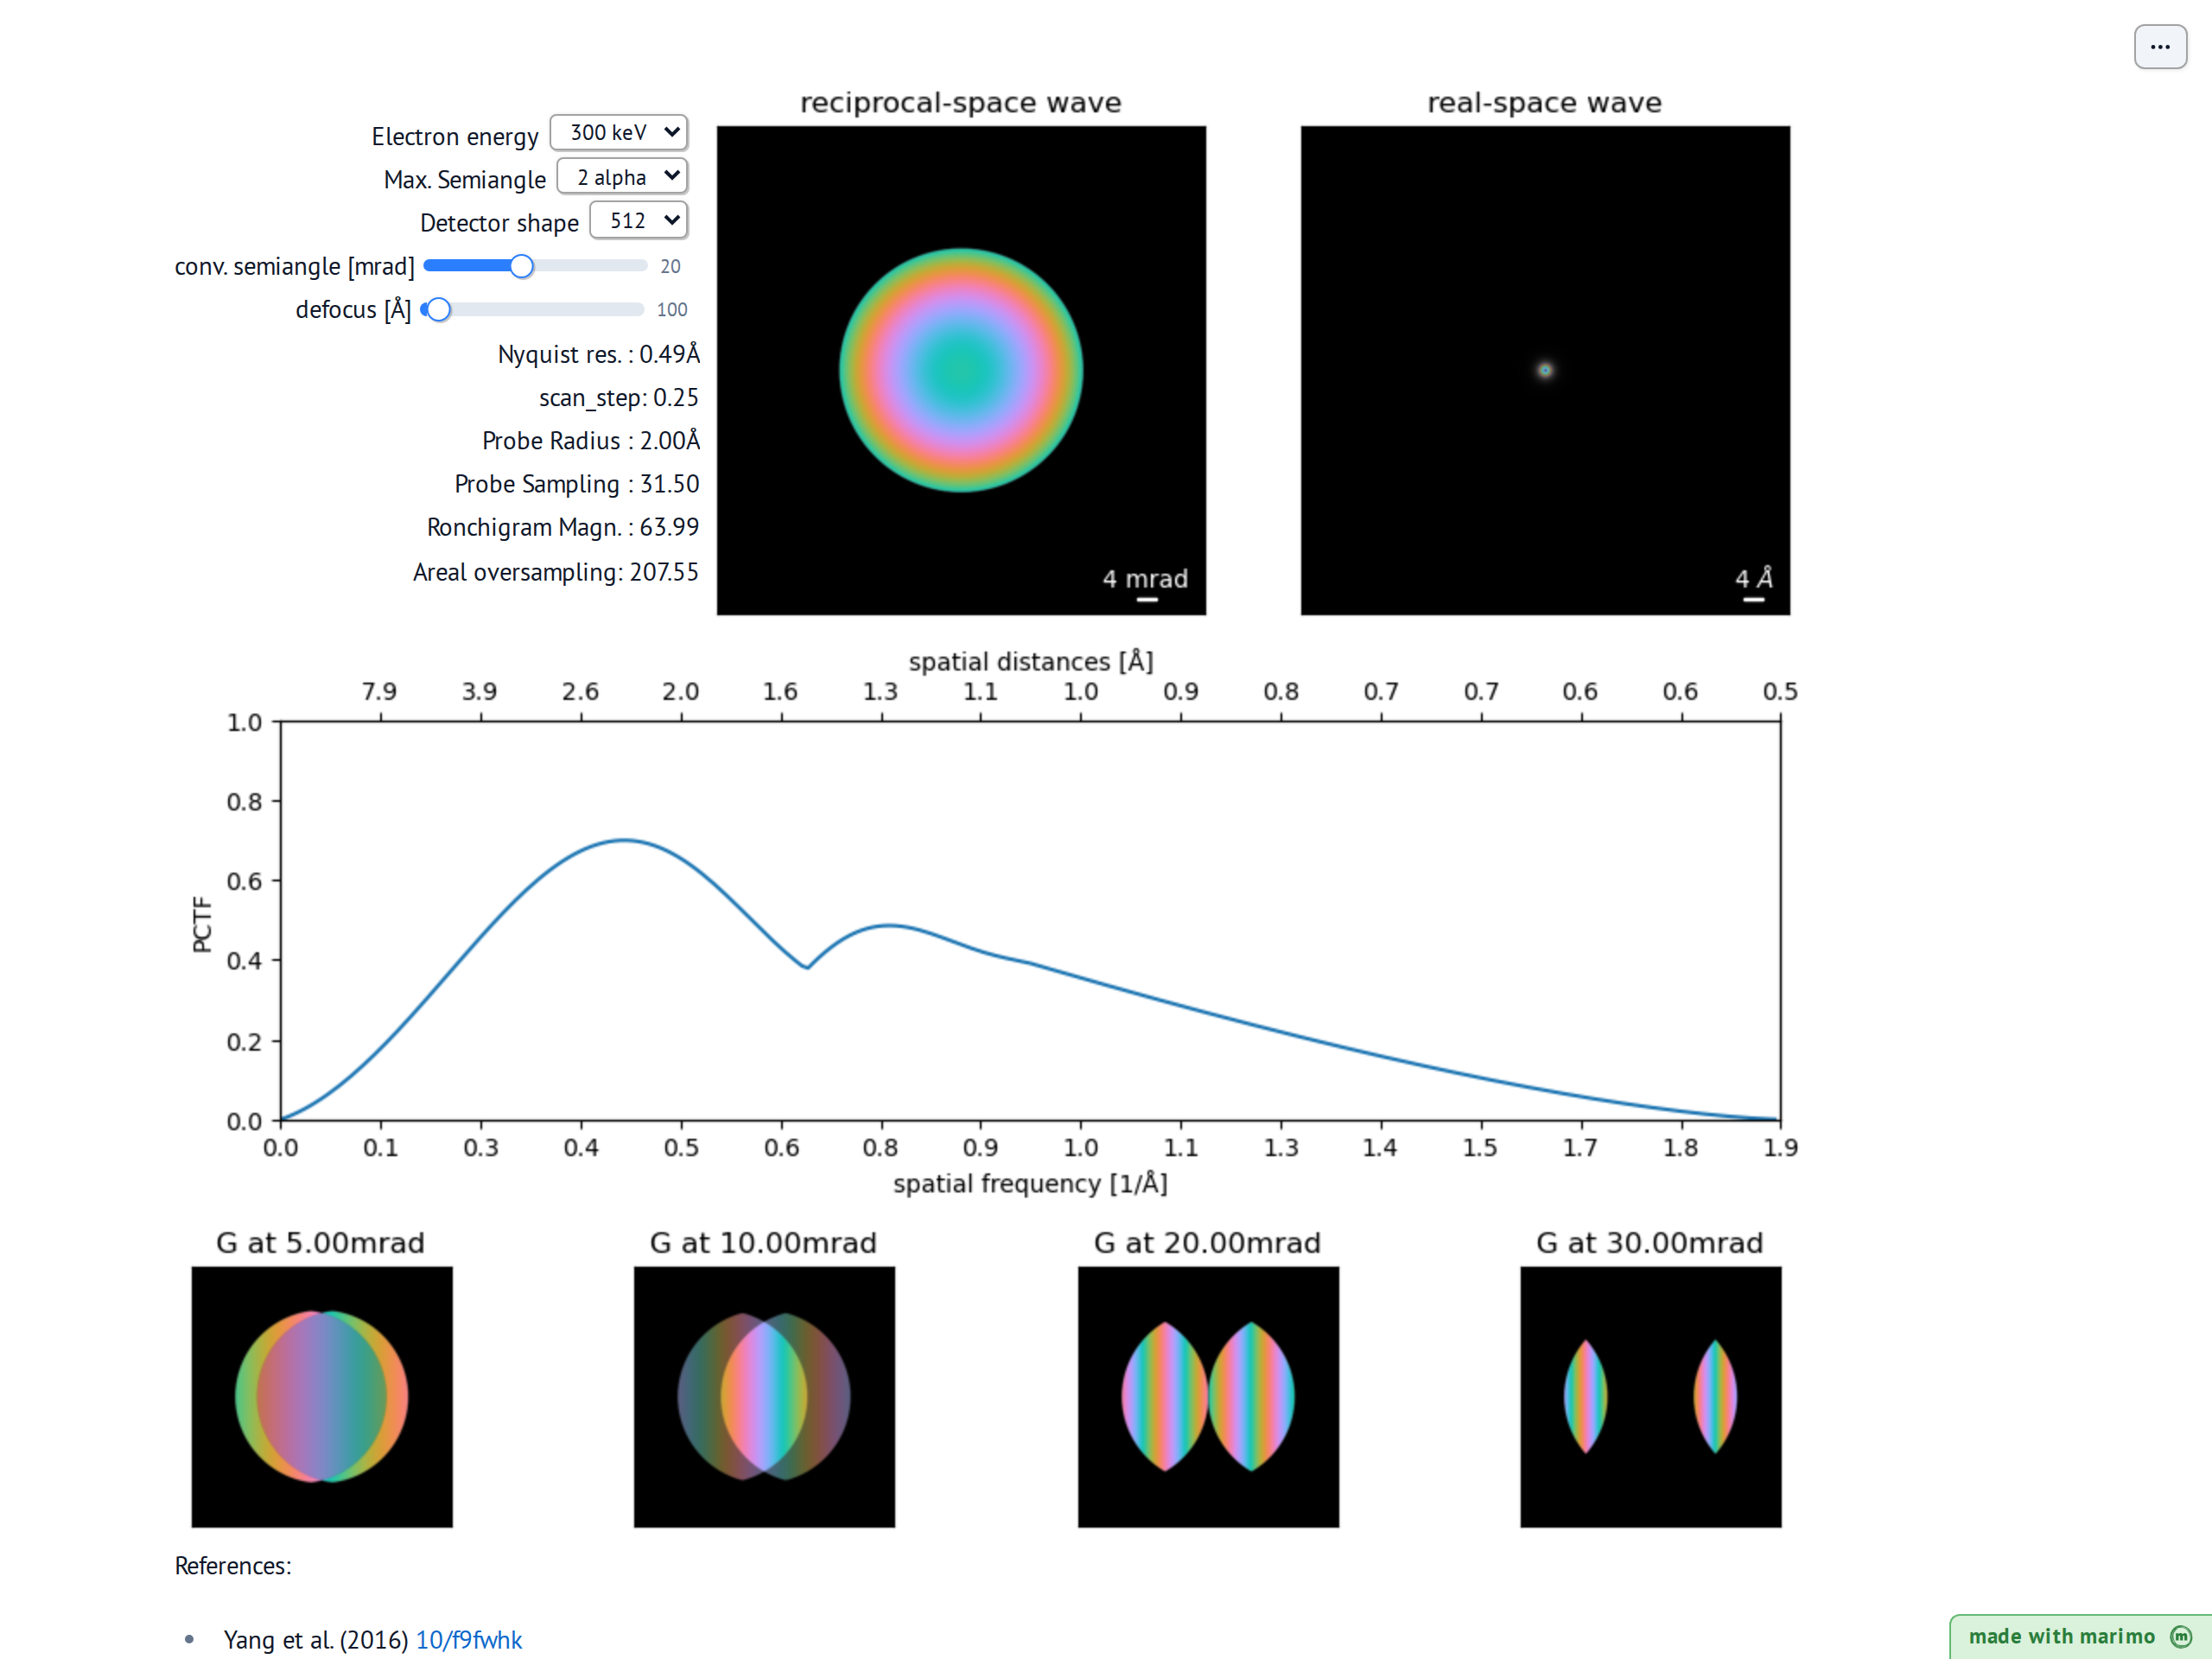The image size is (2212, 1659).
Task: Click the PCTF curve peak in plot
Action: (x=624, y=840)
